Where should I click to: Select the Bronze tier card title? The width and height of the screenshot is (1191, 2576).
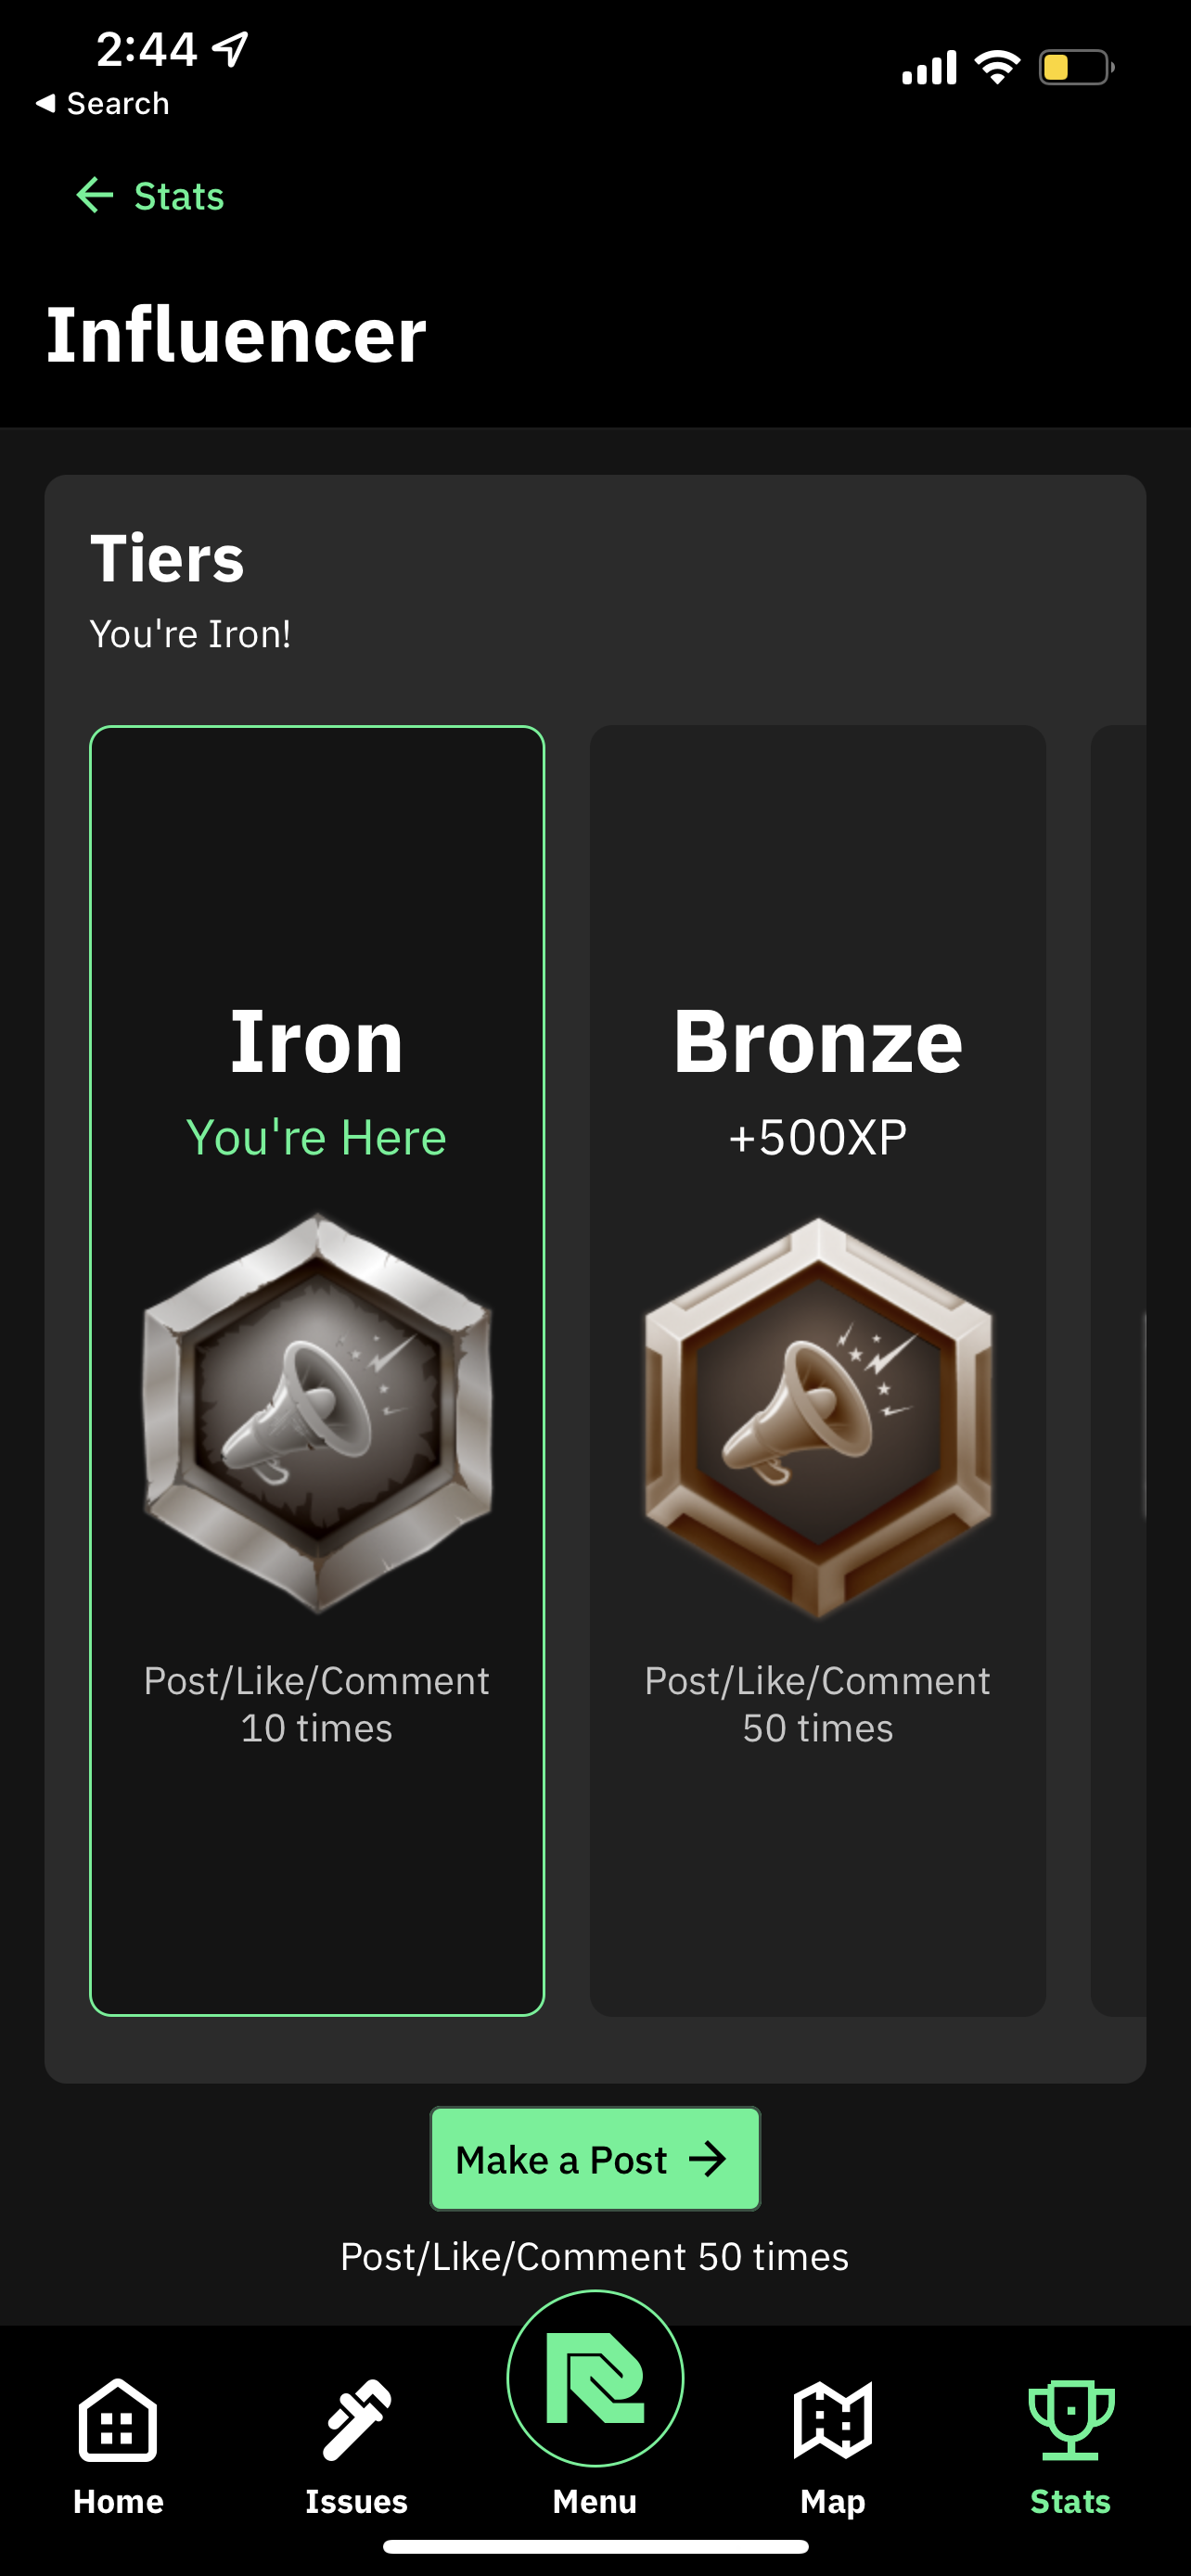pos(818,1042)
